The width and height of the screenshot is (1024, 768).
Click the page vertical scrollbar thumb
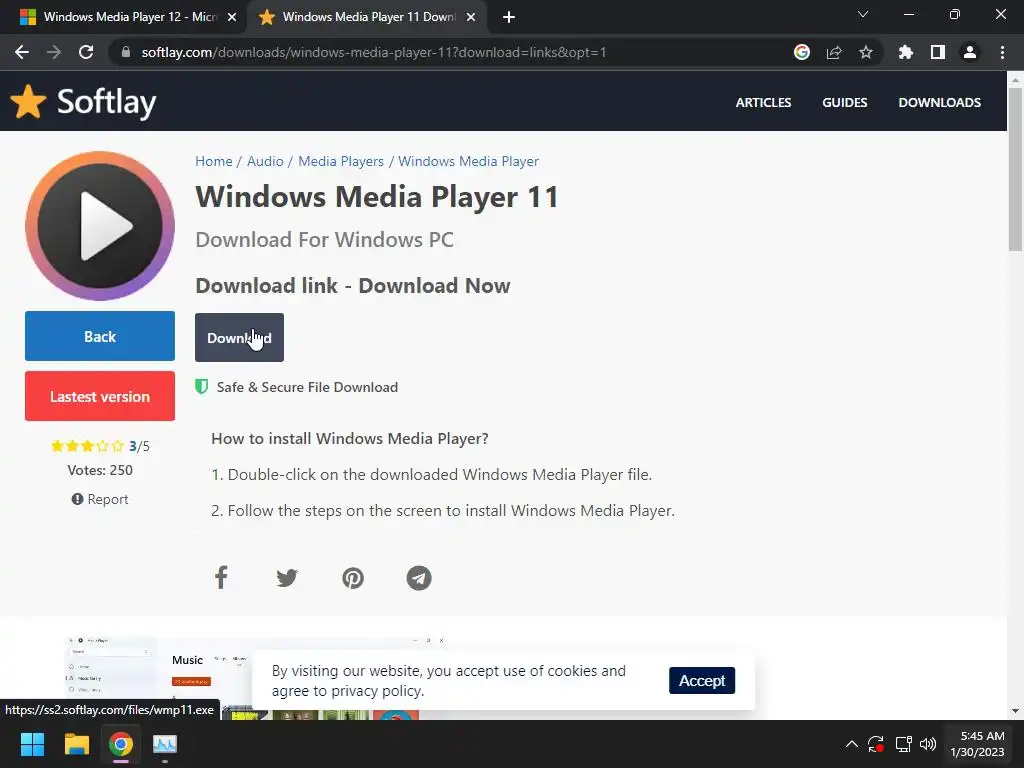pos(1015,168)
